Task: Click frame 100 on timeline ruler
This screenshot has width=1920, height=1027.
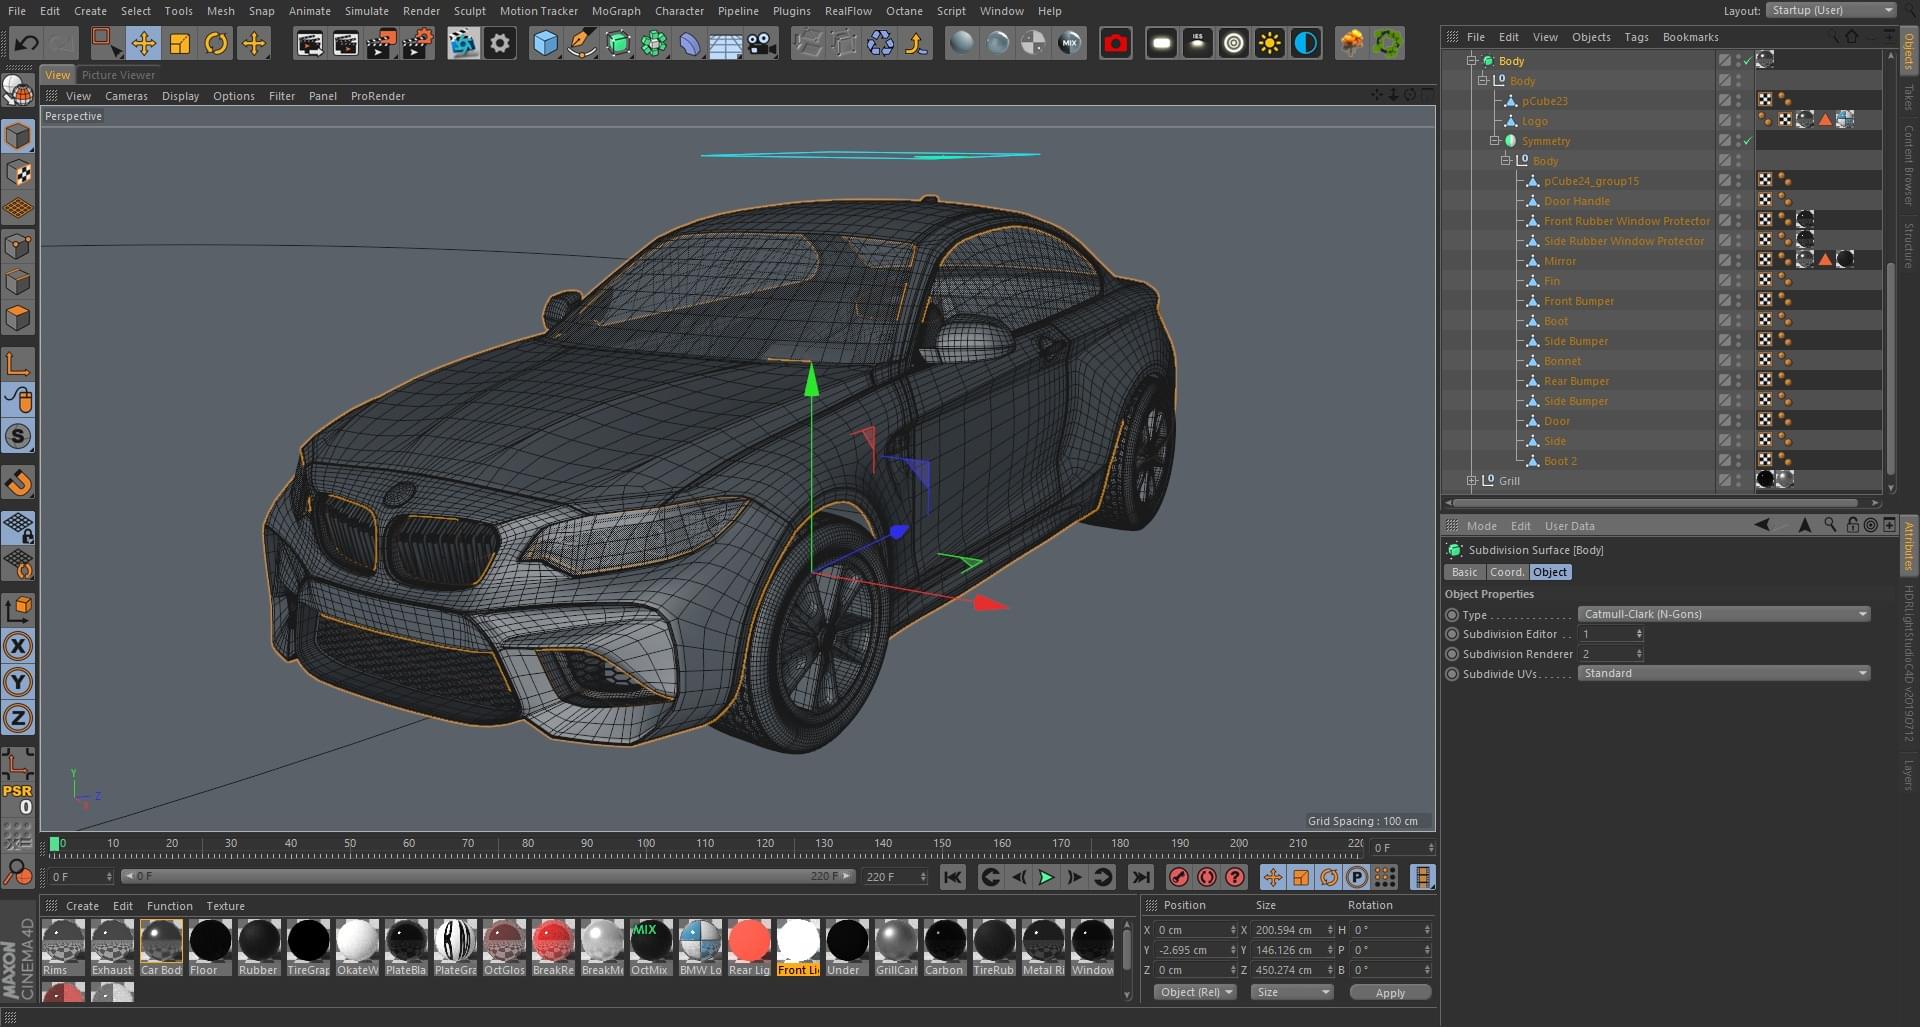Action: [x=646, y=843]
